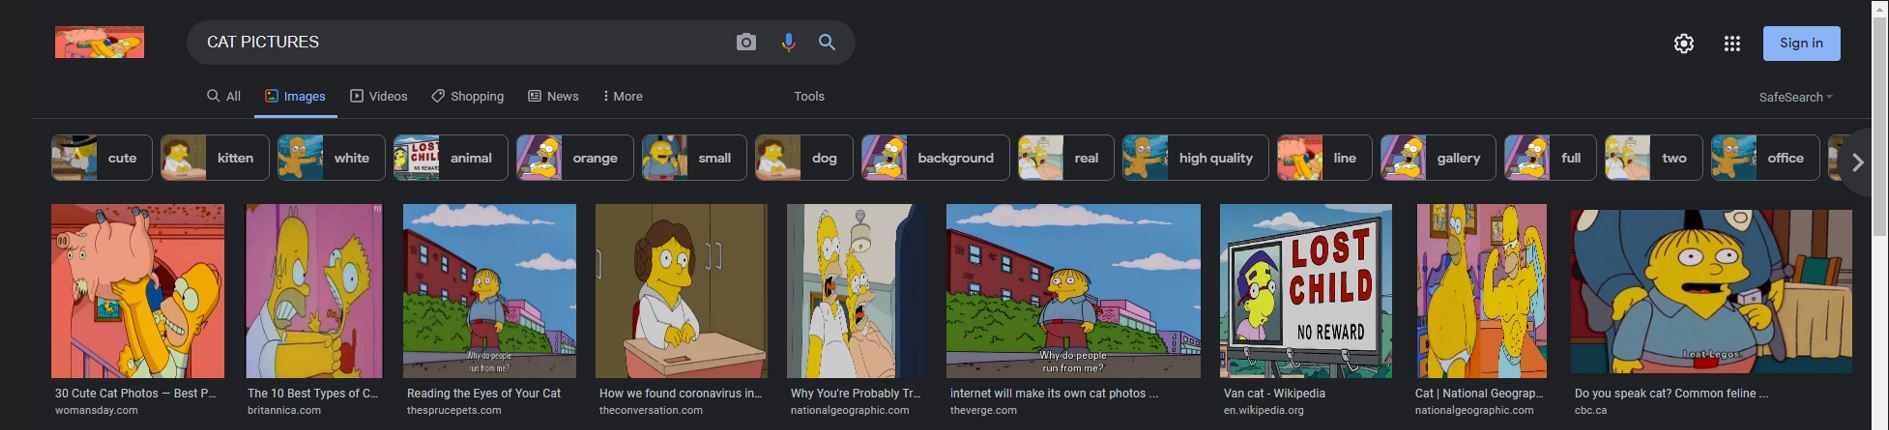Open the News tab
This screenshot has height=430, width=1889.
pyautogui.click(x=553, y=96)
